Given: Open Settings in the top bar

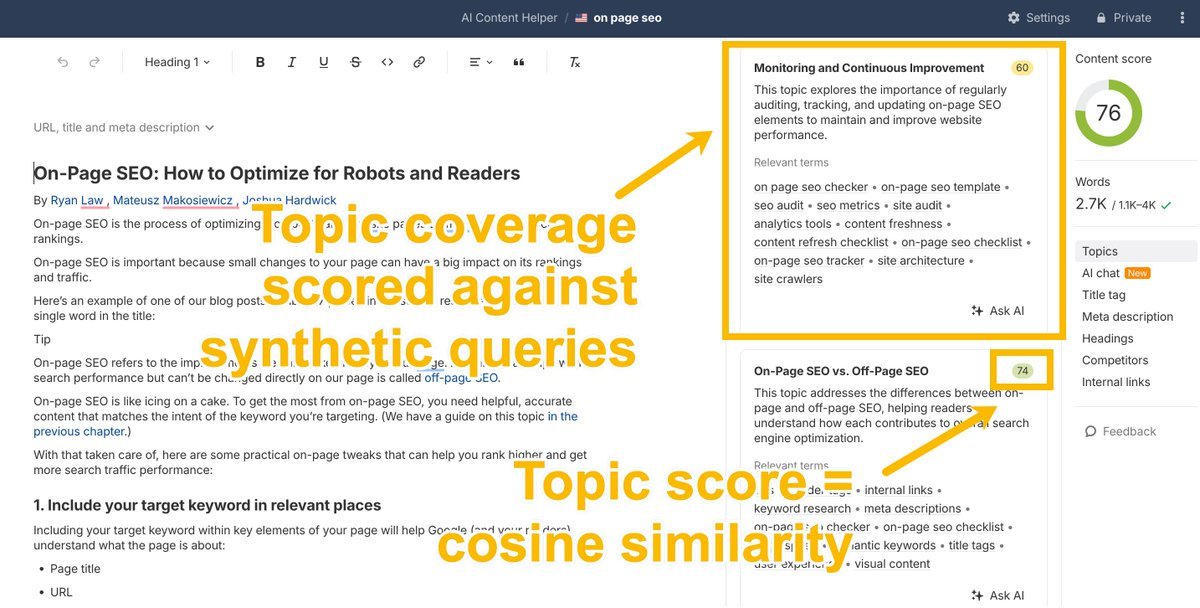Looking at the screenshot, I should coord(1038,18).
